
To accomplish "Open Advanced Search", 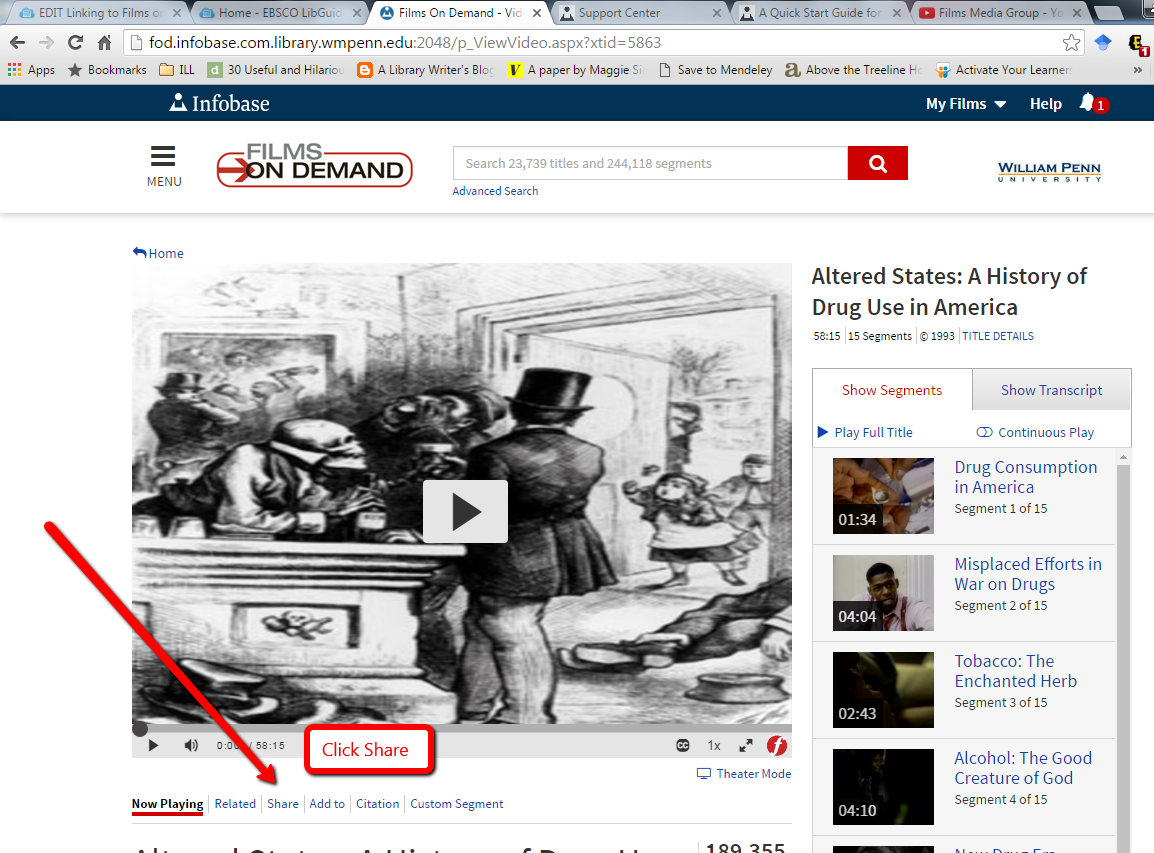I will tap(495, 190).
